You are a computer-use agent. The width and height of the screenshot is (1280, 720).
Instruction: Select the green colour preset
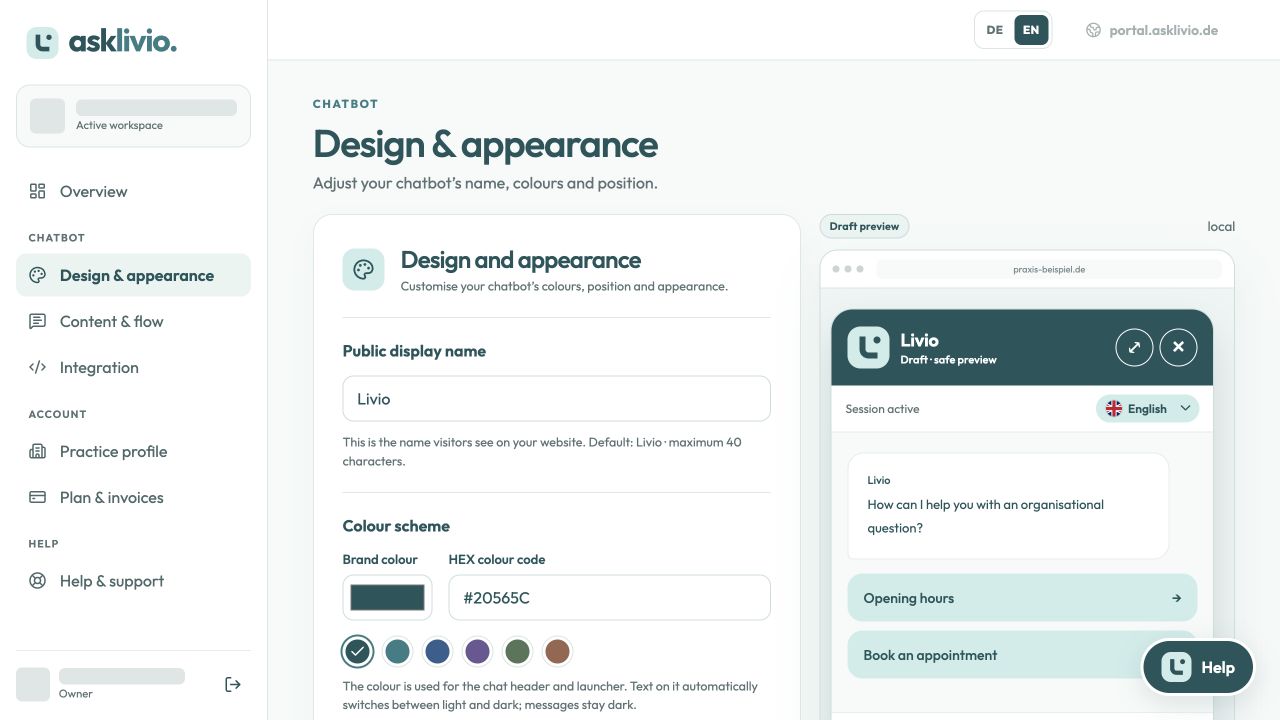(x=517, y=652)
